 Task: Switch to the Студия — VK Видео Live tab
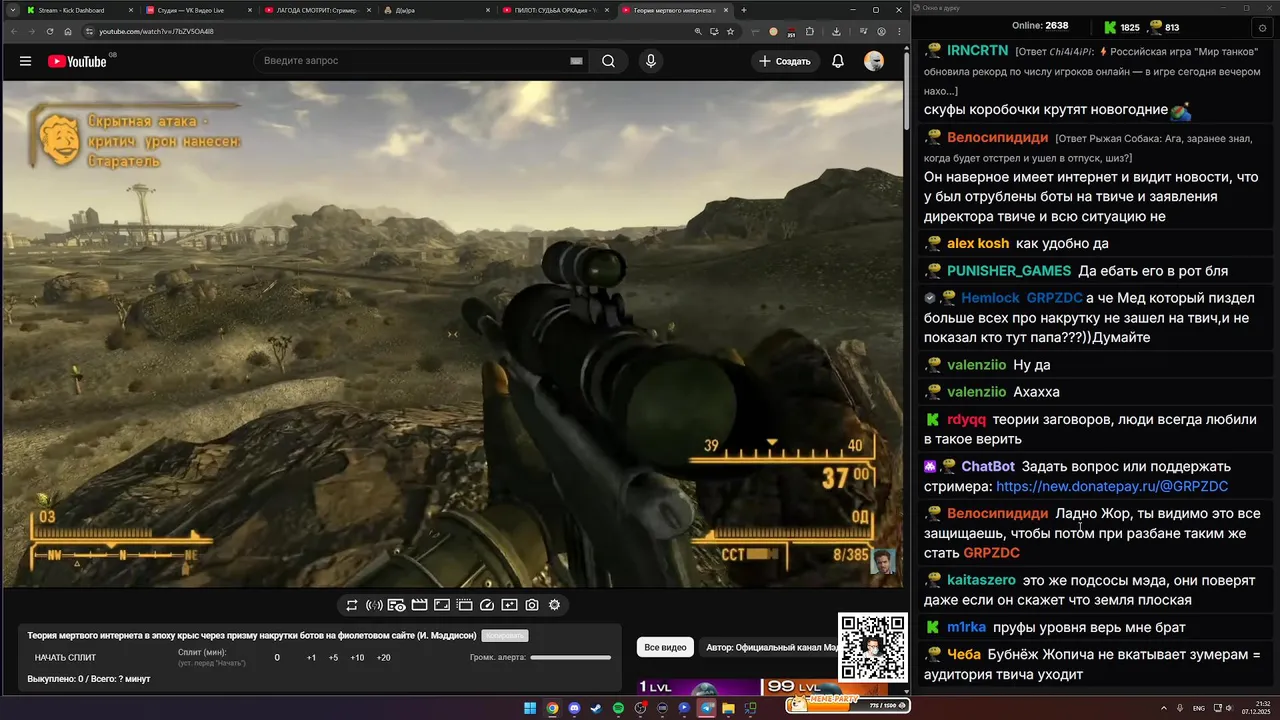pos(198,10)
